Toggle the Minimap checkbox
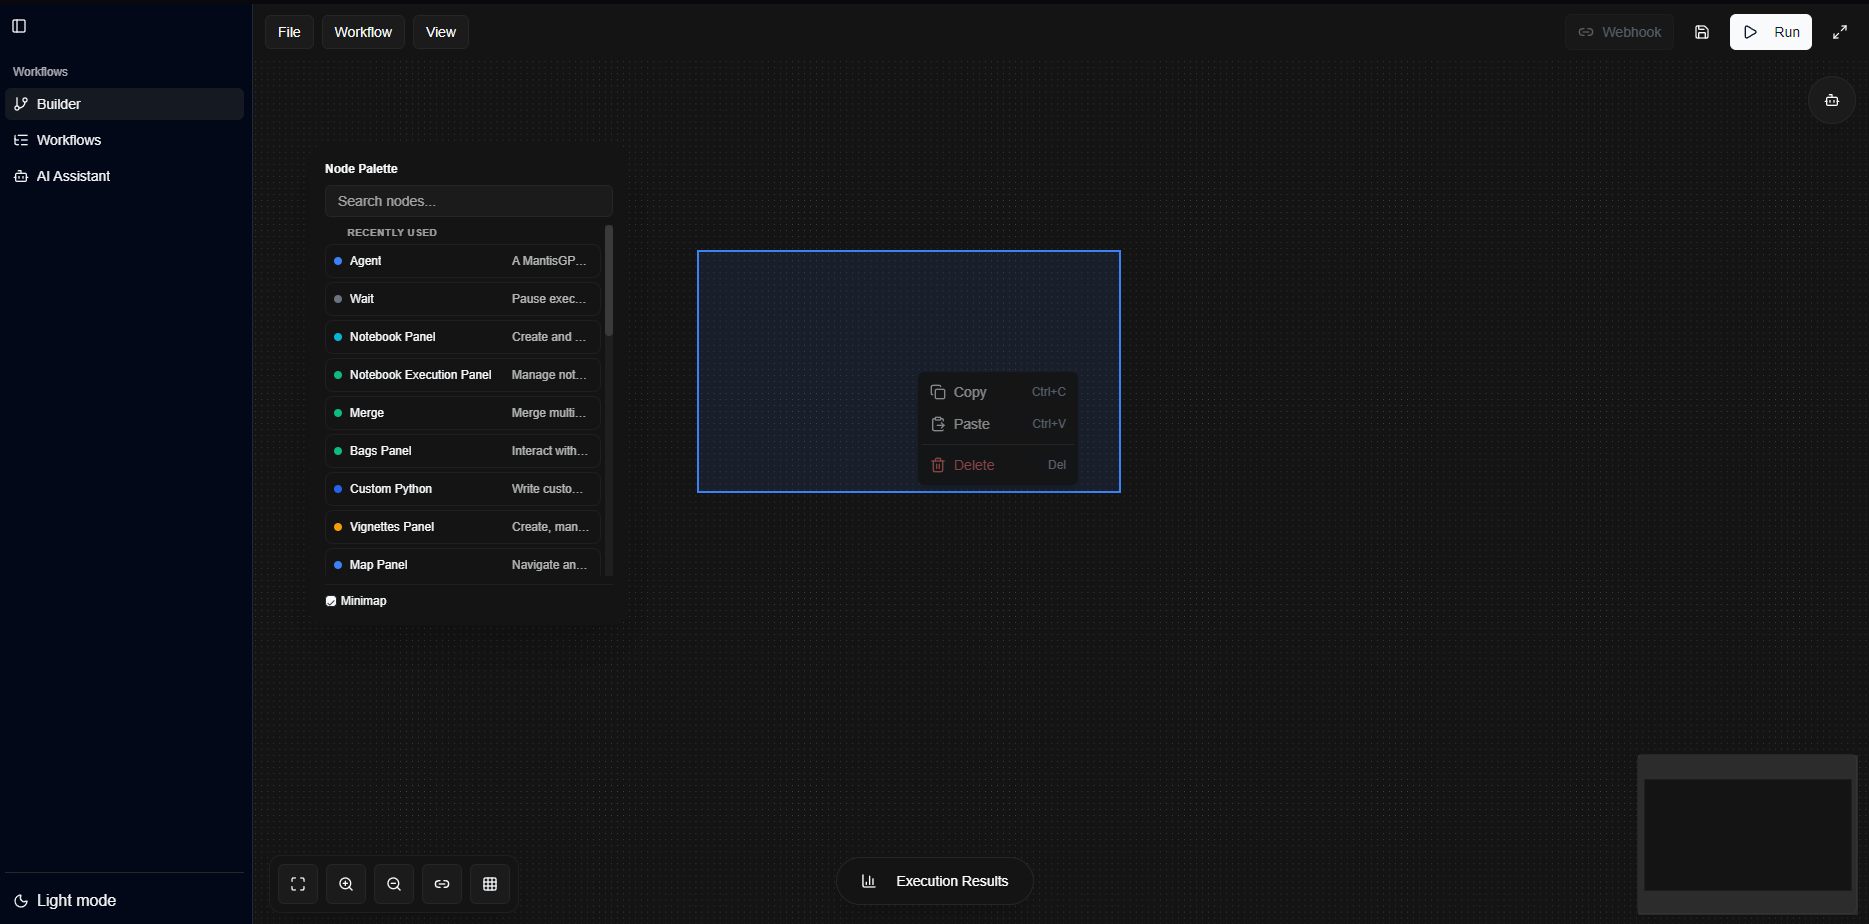Image resolution: width=1869 pixels, height=924 pixels. click(x=330, y=600)
